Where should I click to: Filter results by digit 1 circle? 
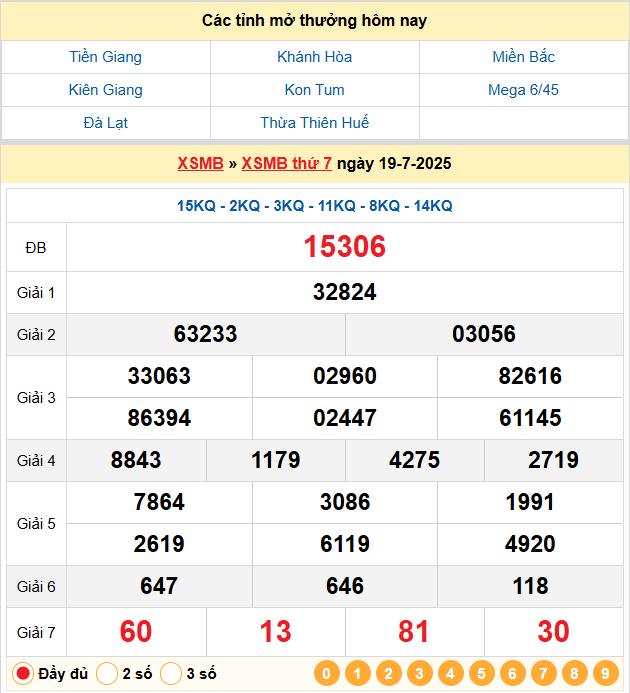358,674
